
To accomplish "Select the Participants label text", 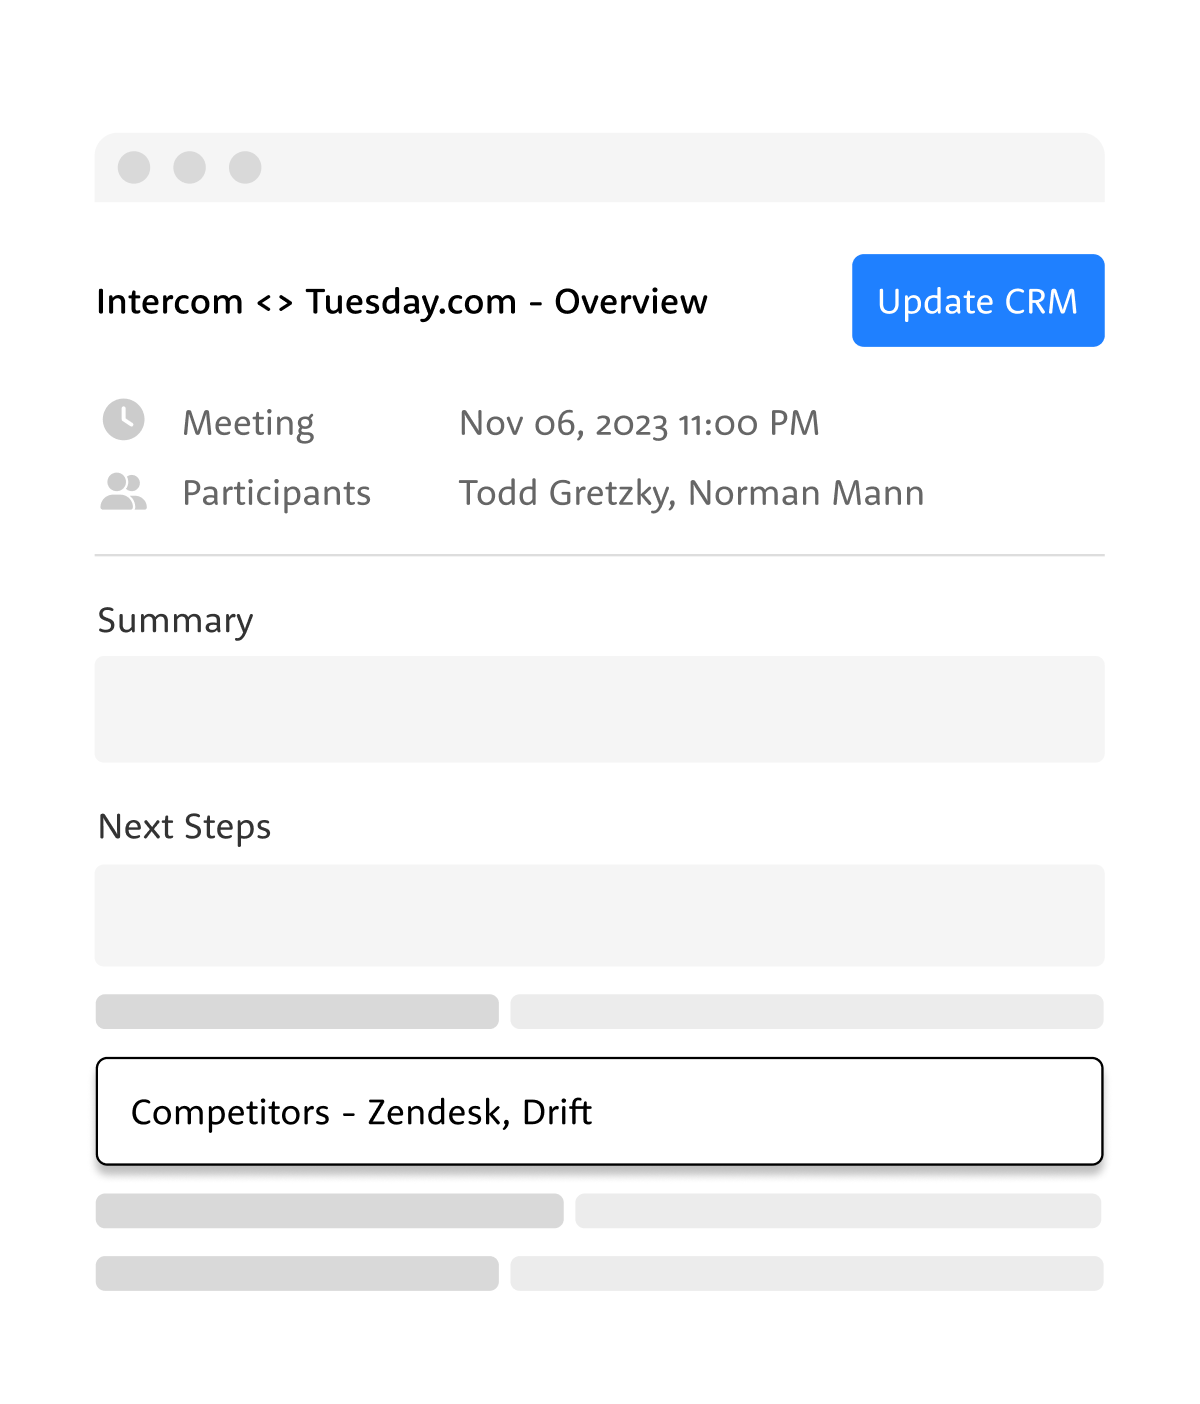I will pyautogui.click(x=277, y=493).
